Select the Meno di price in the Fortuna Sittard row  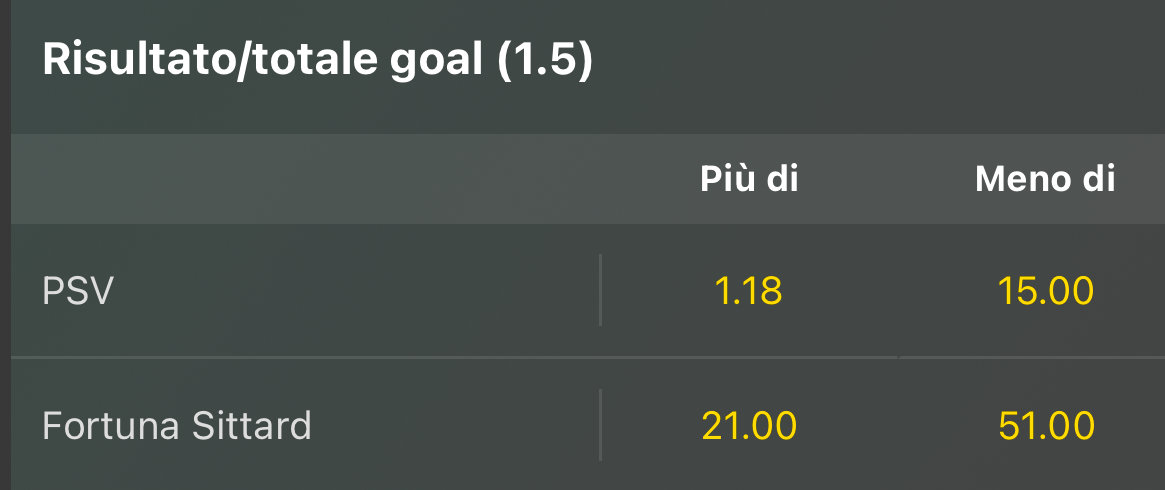1046,427
